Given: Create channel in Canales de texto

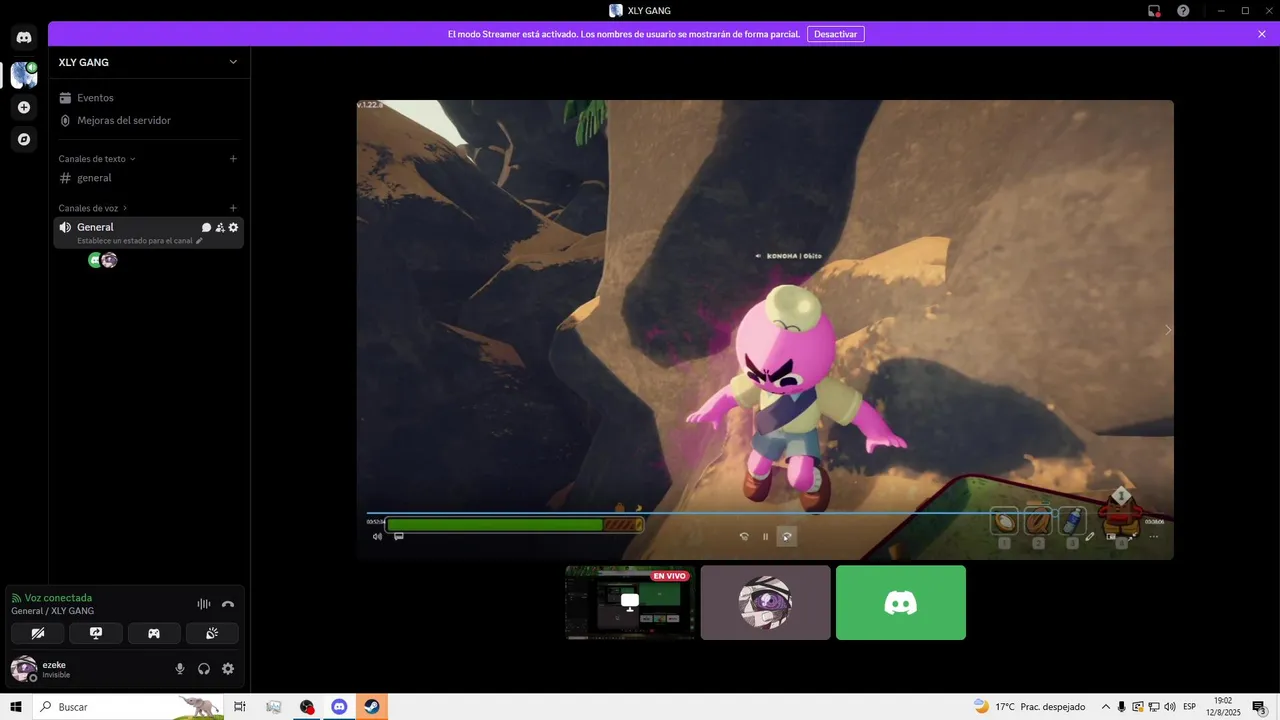Looking at the screenshot, I should (233, 159).
